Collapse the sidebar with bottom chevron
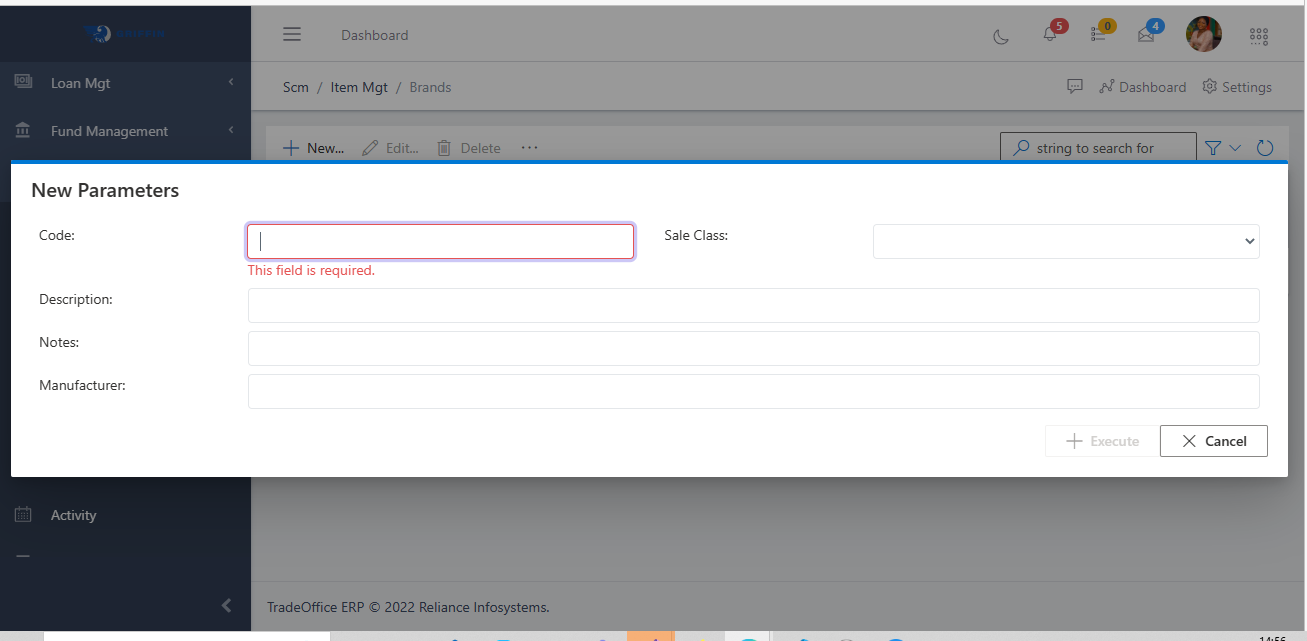The height and width of the screenshot is (641, 1307). point(226,605)
